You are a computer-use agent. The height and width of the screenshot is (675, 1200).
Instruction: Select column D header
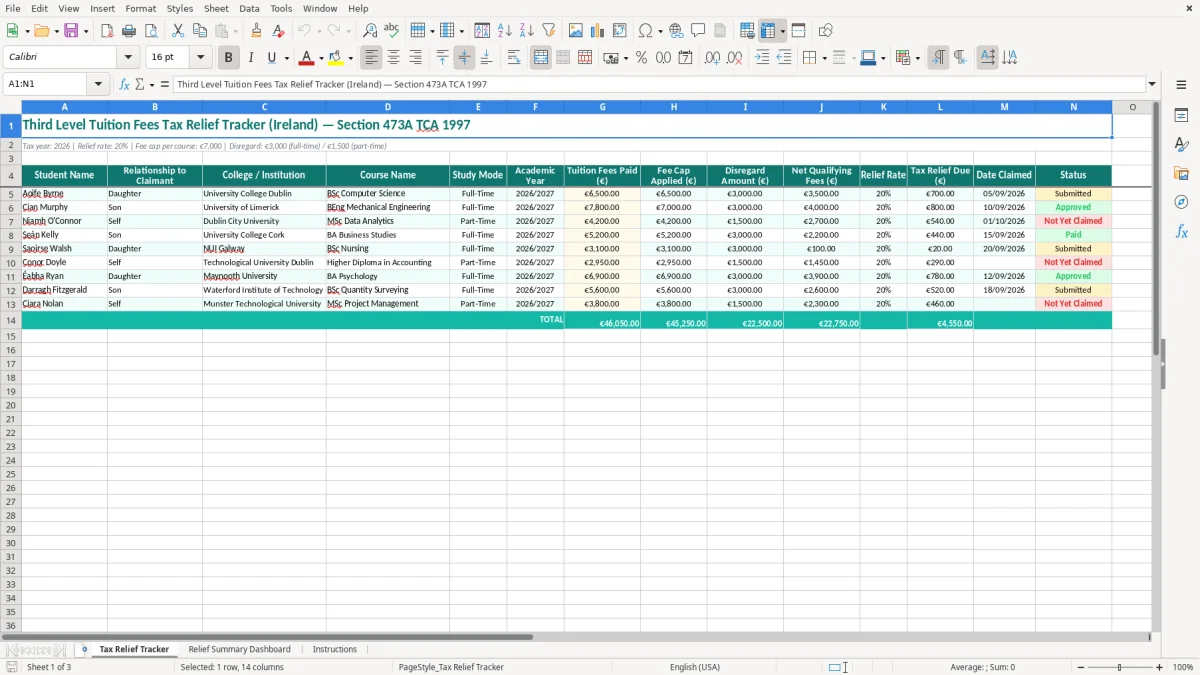tap(388, 107)
